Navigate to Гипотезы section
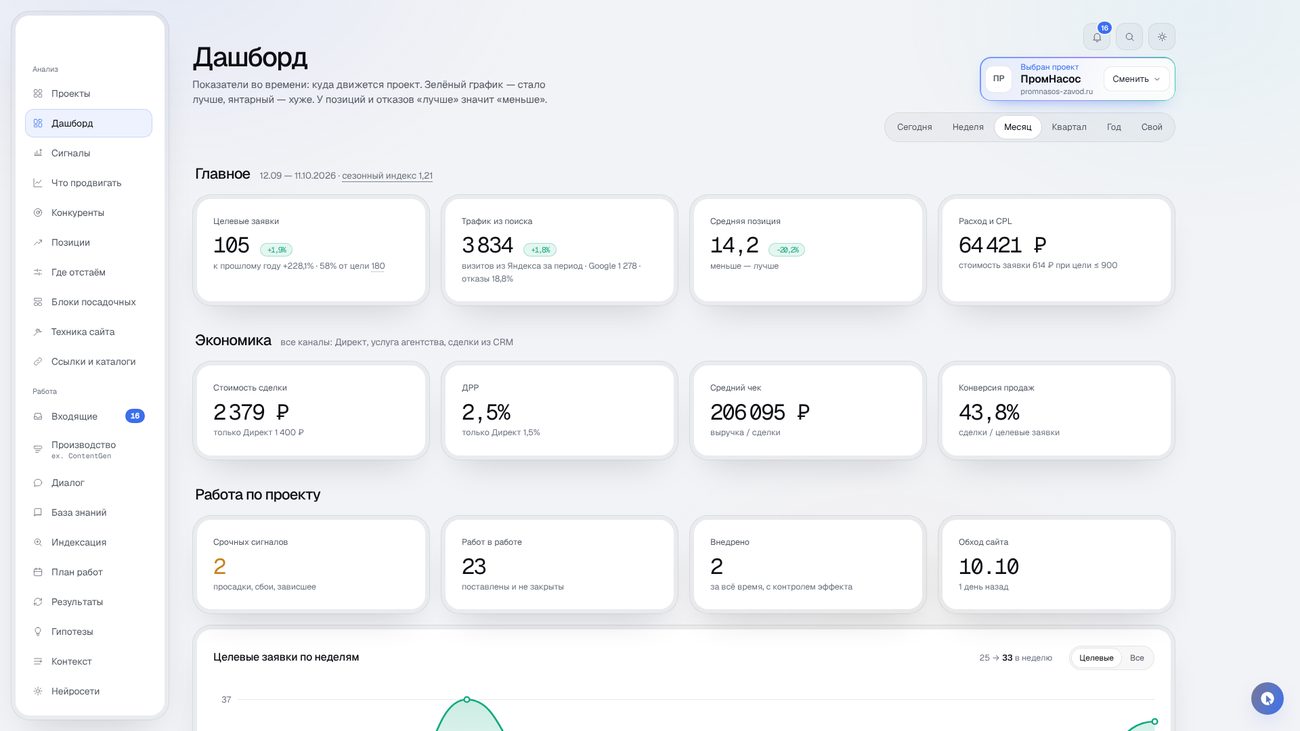1300x731 pixels. [x=89, y=632]
